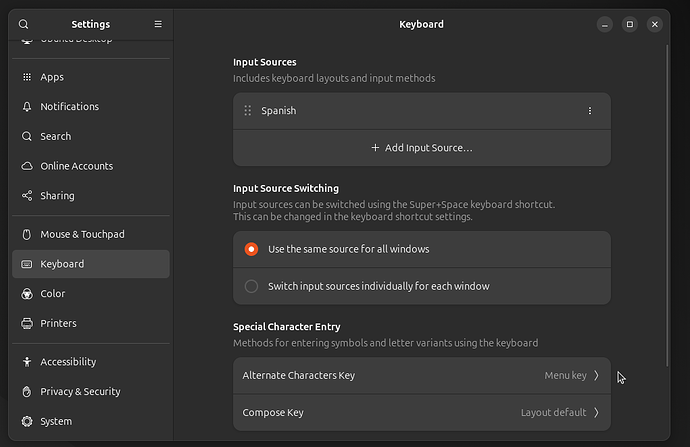Click the Printers icon in sidebar

(27, 324)
